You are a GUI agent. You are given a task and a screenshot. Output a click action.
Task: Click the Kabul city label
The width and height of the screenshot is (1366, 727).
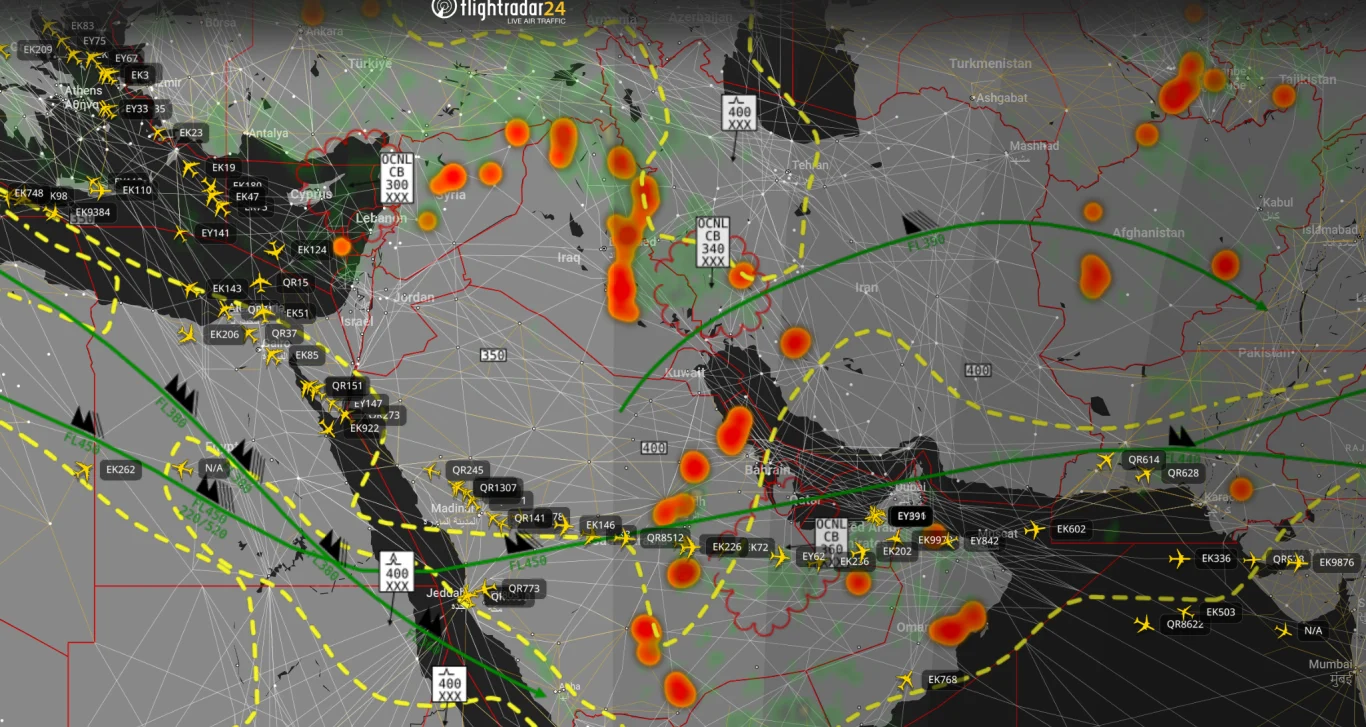(x=1277, y=202)
